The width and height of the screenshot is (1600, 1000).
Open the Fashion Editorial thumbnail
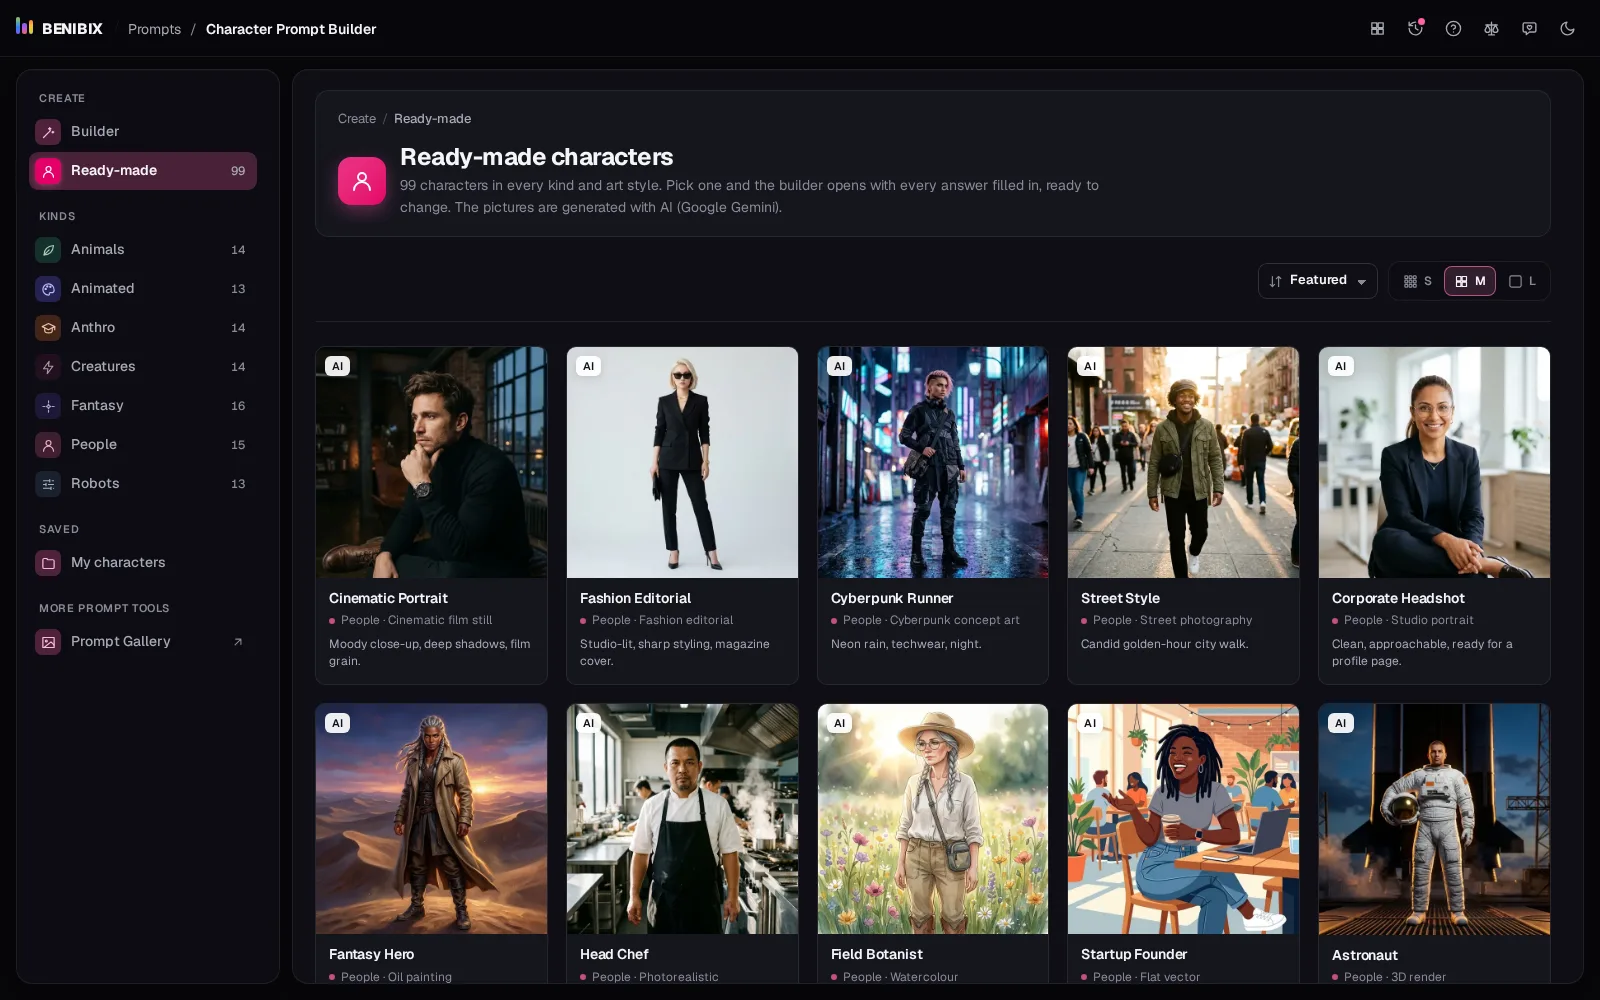click(x=682, y=462)
